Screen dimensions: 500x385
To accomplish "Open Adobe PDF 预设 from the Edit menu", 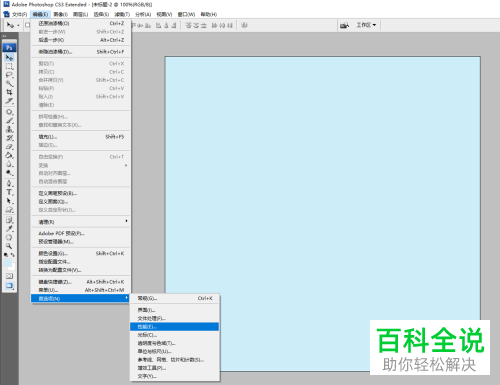I will pyautogui.click(x=80, y=233).
